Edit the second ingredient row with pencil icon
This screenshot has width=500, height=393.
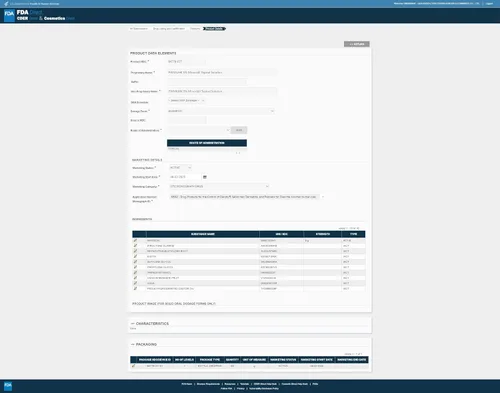coord(135,246)
